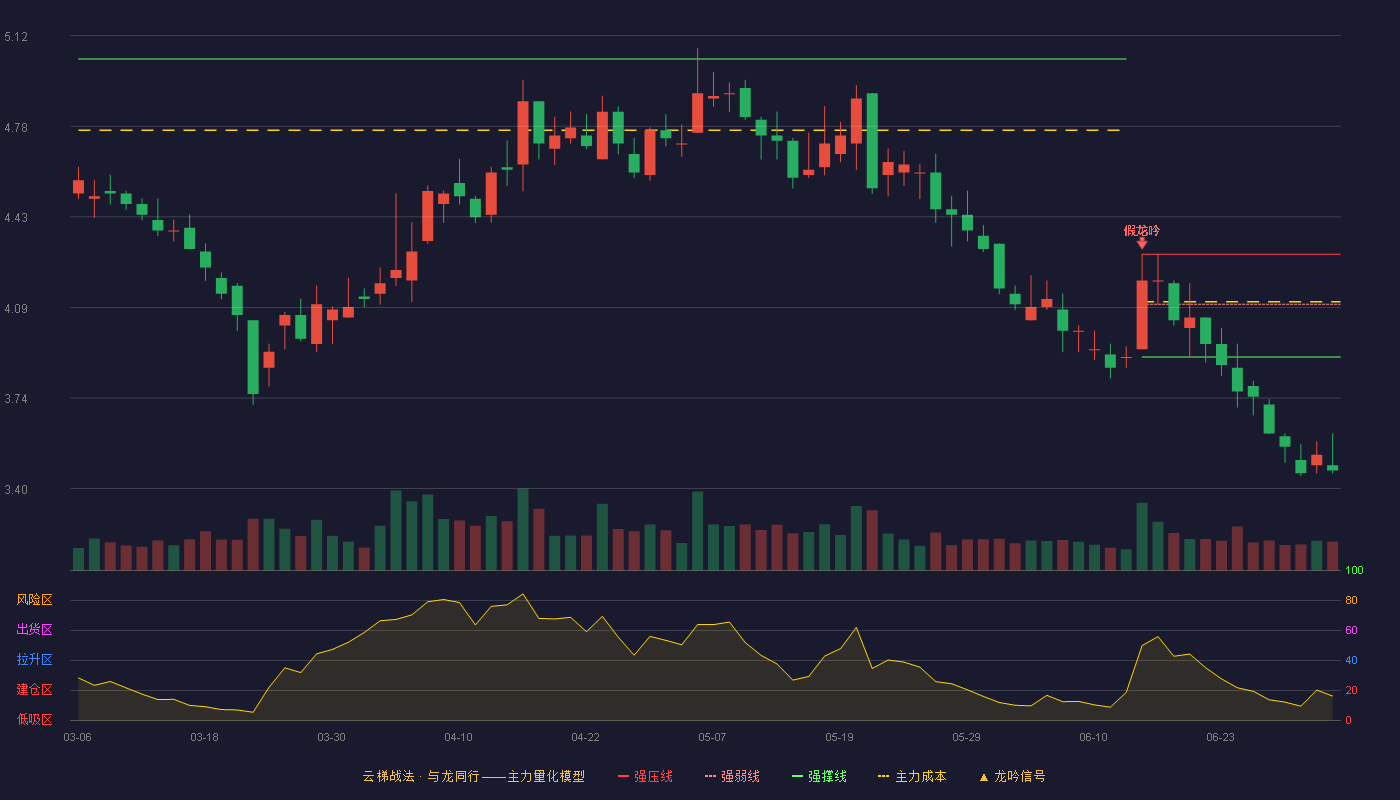
Task: Click the 4.43 price axis label
Action: [x=16, y=218]
